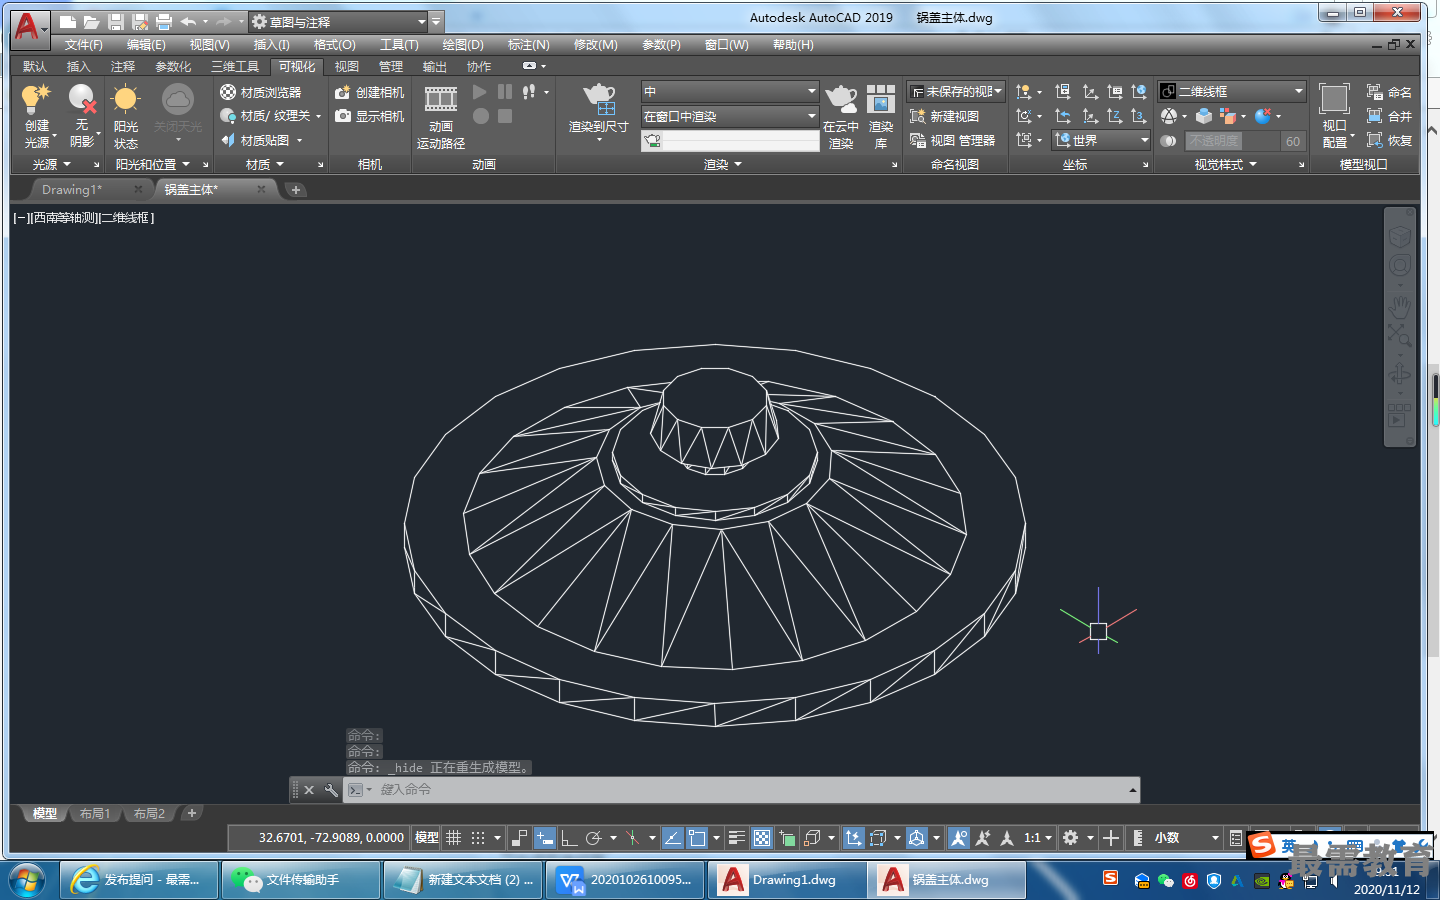This screenshot has height=900, width=1440.
Task: Switch to 布局1 layout tab
Action: pyautogui.click(x=95, y=814)
